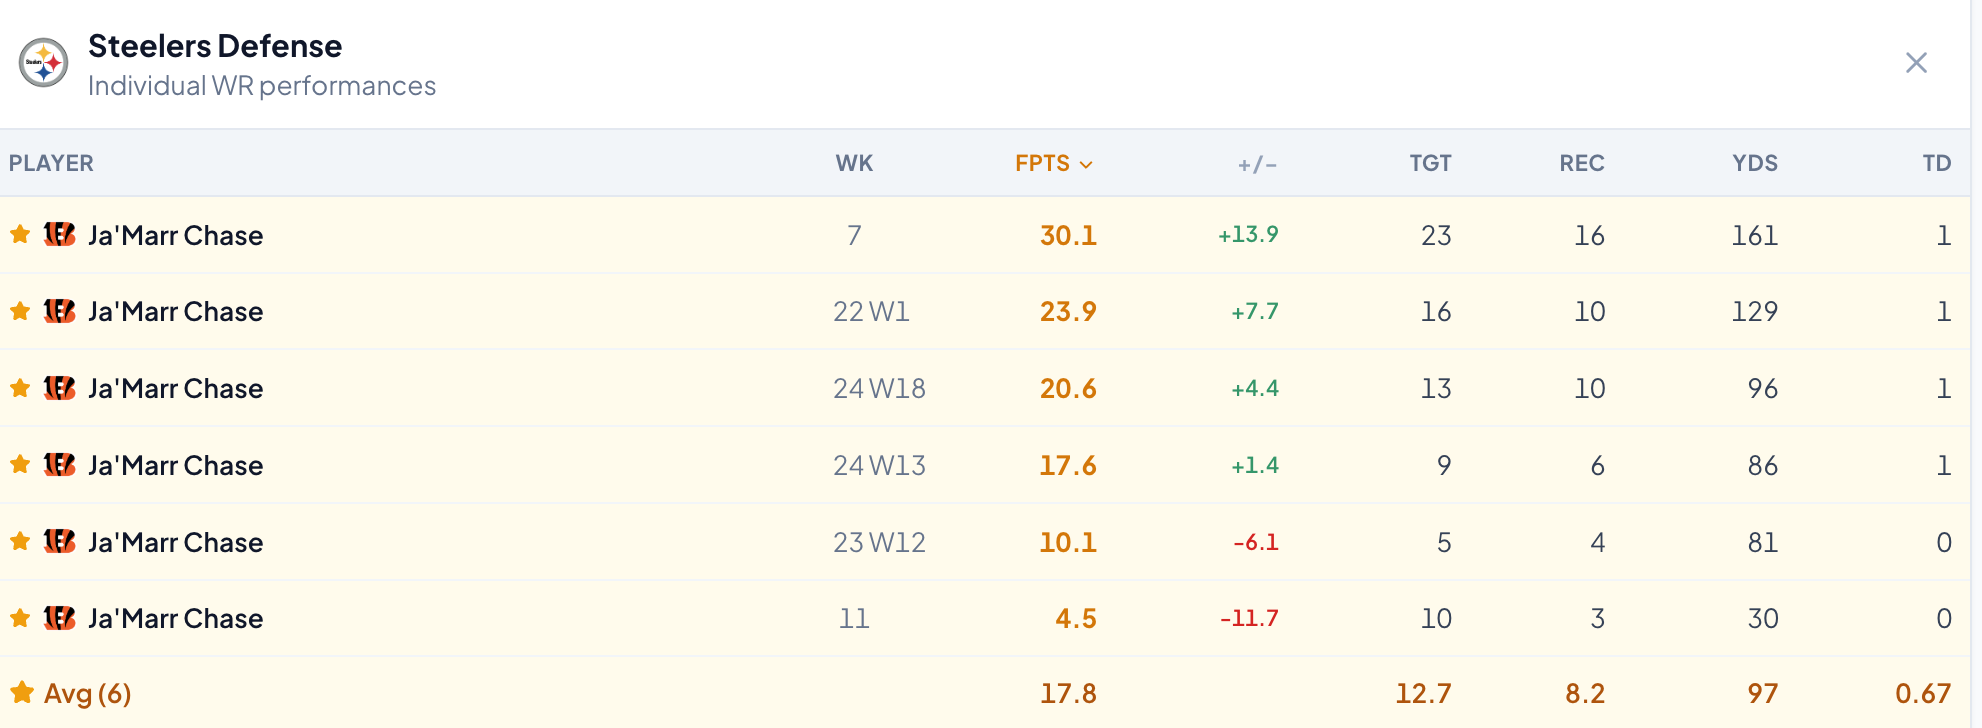Toggle star on Ja'Marr Chase week 7 row
Image resolution: width=1982 pixels, height=728 pixels.
(20, 234)
